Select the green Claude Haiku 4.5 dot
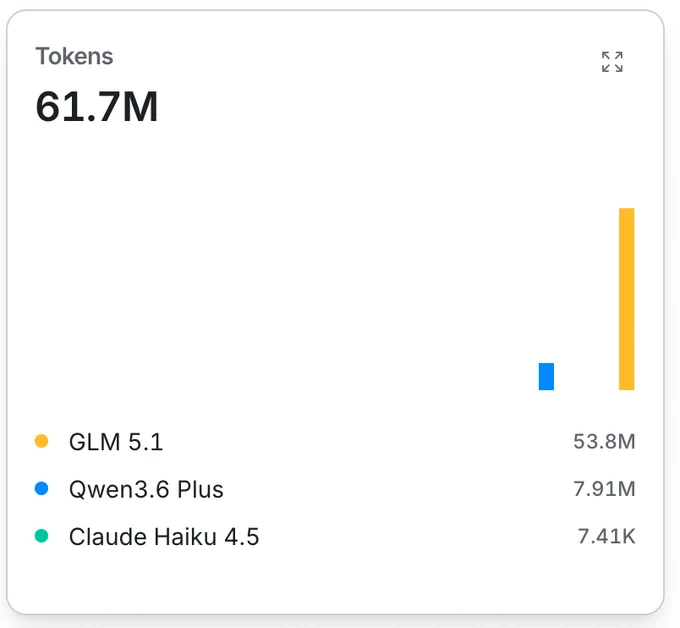Screen dimensions: 680x628 (x=41, y=536)
